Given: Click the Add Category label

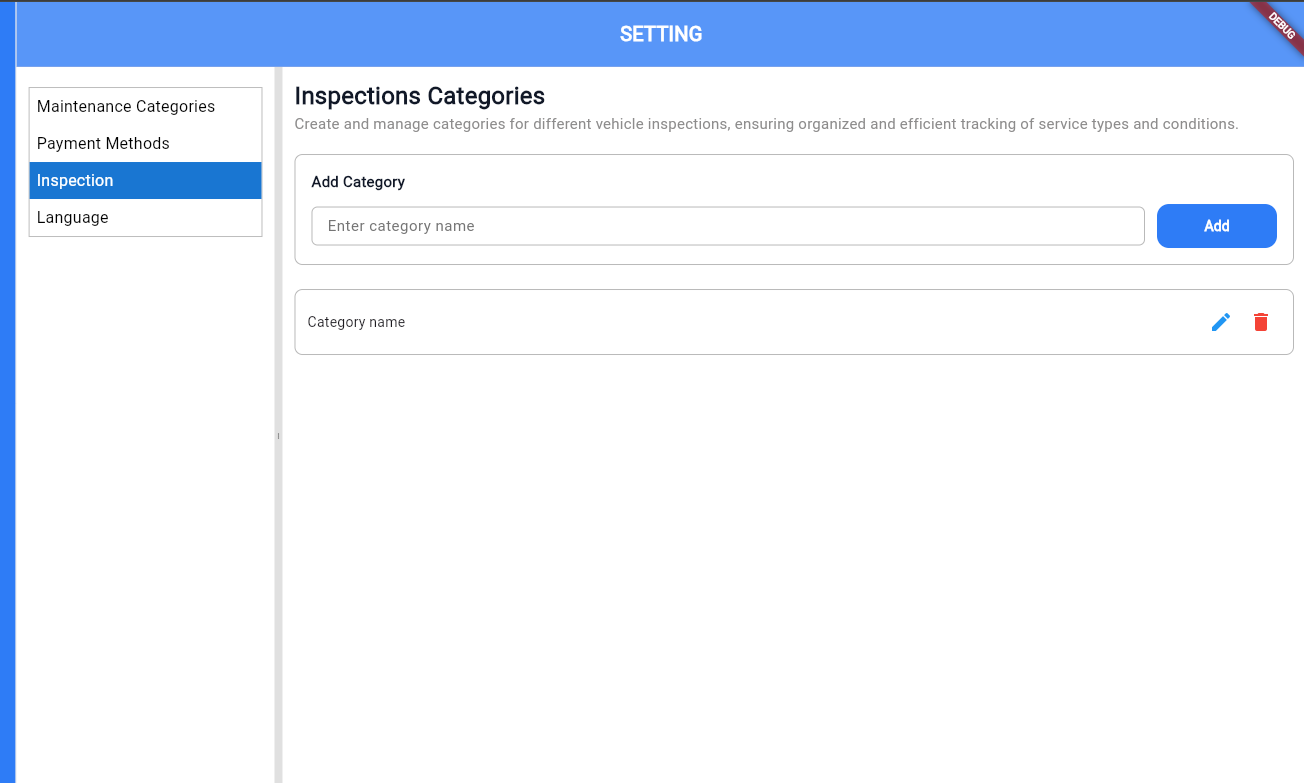Looking at the screenshot, I should pyautogui.click(x=358, y=182).
